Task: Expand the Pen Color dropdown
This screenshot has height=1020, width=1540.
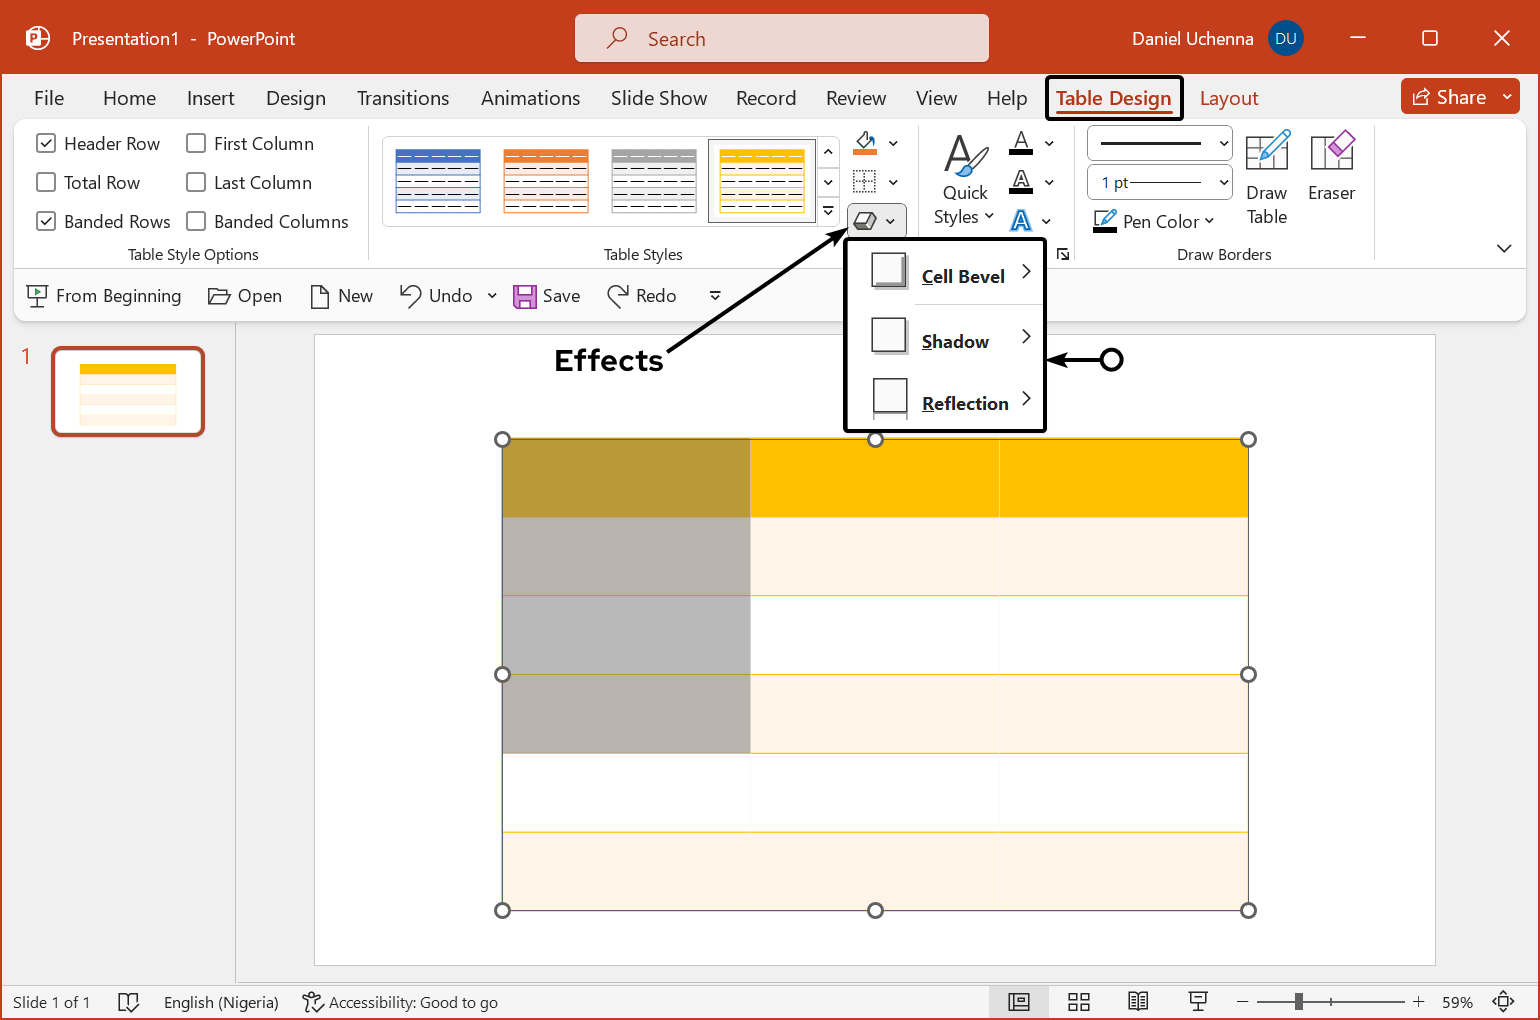Action: coord(1209,222)
